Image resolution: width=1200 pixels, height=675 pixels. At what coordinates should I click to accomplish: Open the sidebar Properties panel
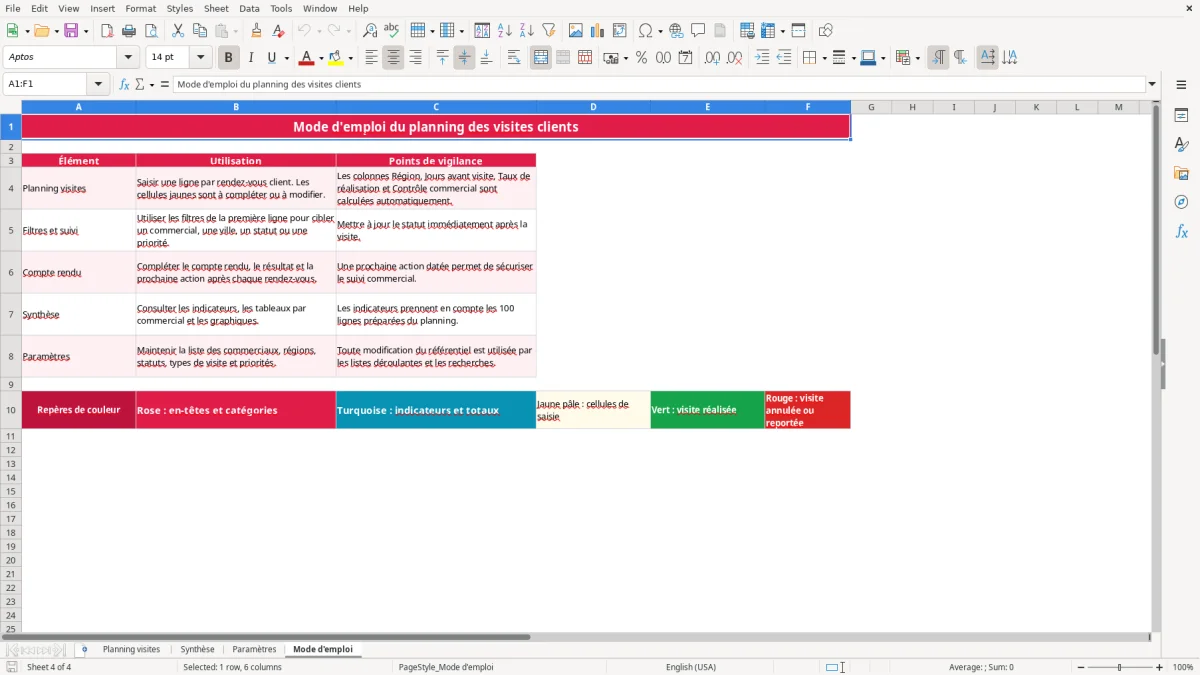point(1181,116)
